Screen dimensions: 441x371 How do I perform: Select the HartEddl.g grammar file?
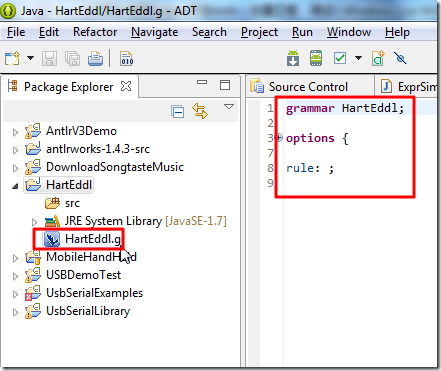pos(93,239)
